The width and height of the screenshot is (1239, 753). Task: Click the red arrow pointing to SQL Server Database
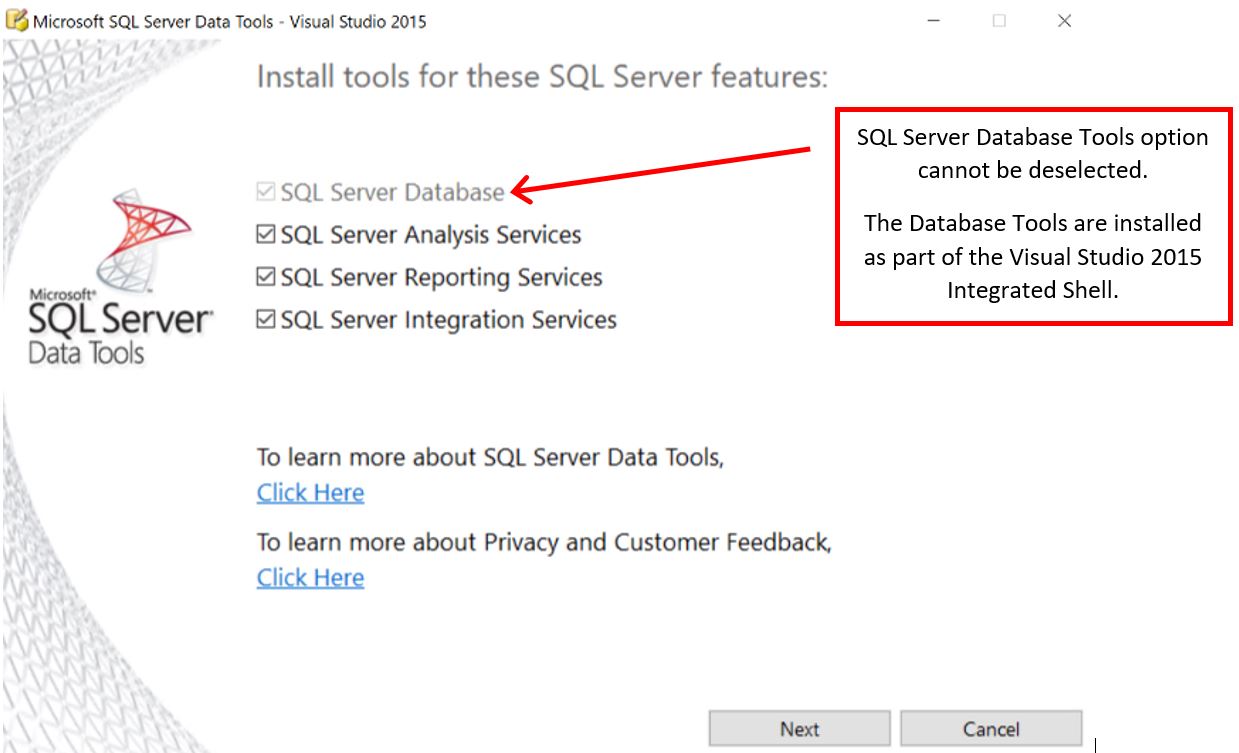[660, 170]
